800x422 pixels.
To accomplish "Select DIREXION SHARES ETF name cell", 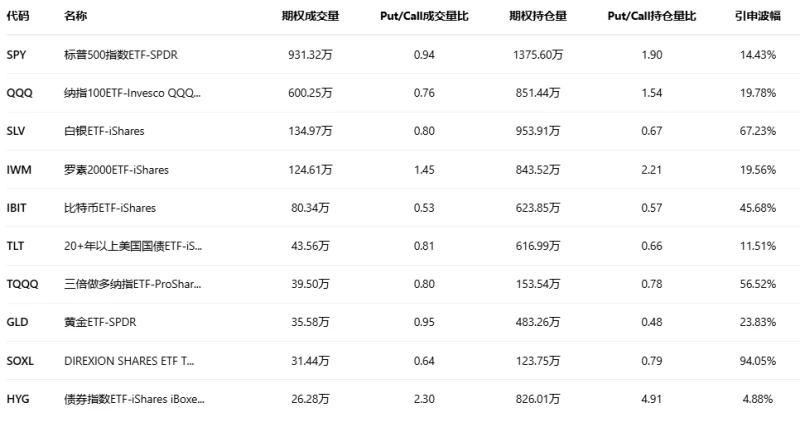I will (x=129, y=360).
